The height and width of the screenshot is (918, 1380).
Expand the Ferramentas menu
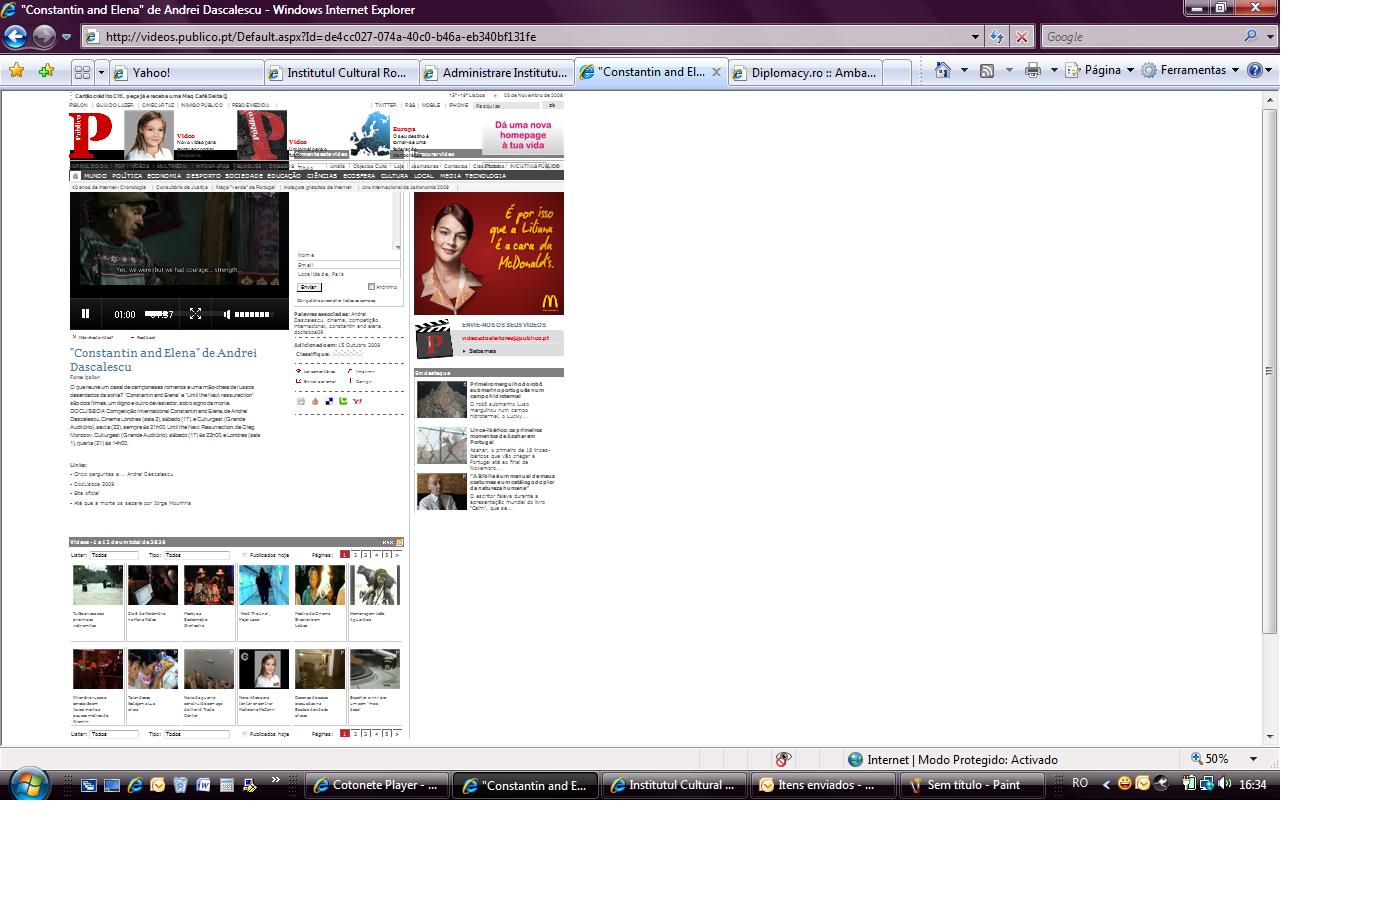[x=1192, y=70]
